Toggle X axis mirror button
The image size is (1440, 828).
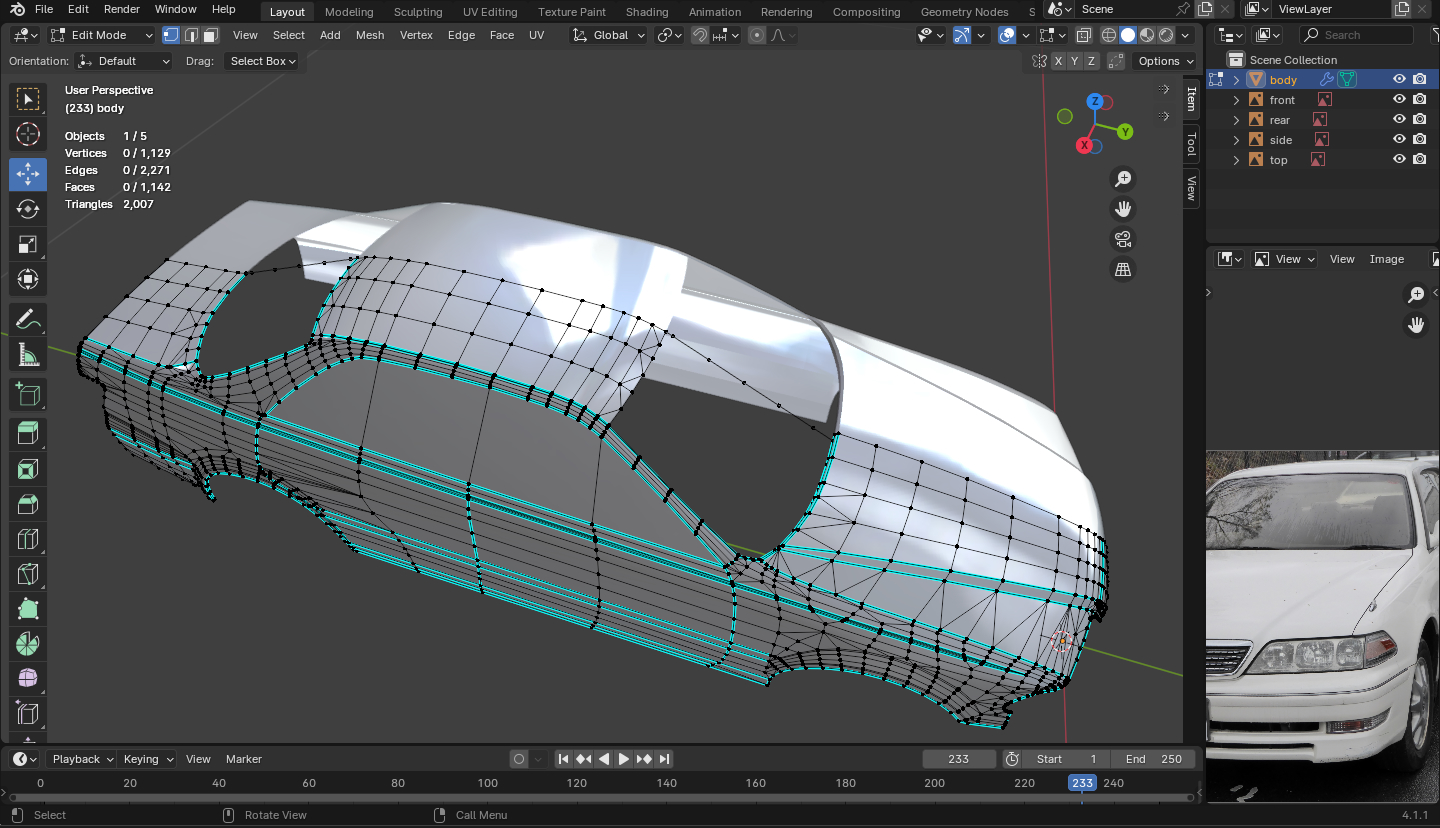point(1058,61)
